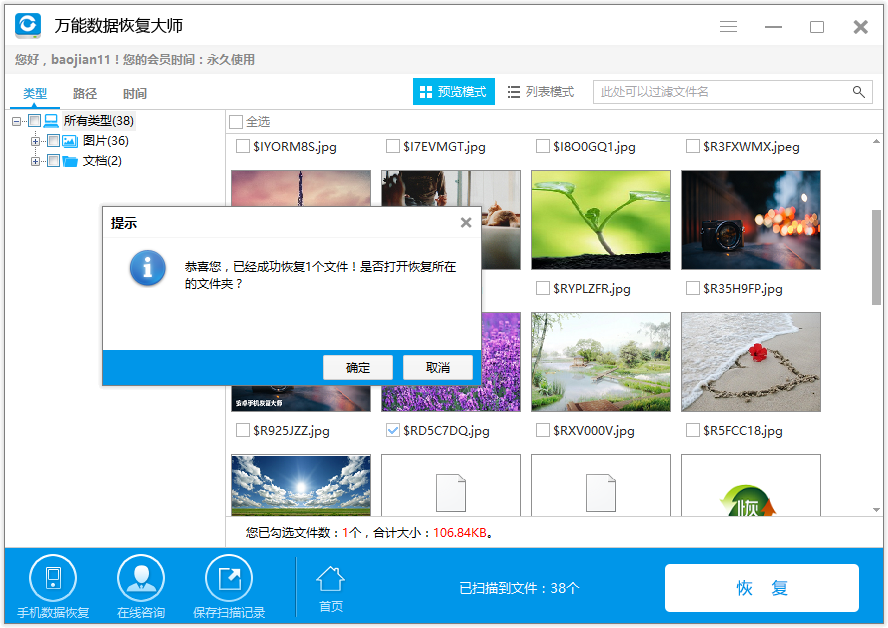The width and height of the screenshot is (888, 628).
Task: Click the blue 恢复 recover button
Action: point(763,588)
